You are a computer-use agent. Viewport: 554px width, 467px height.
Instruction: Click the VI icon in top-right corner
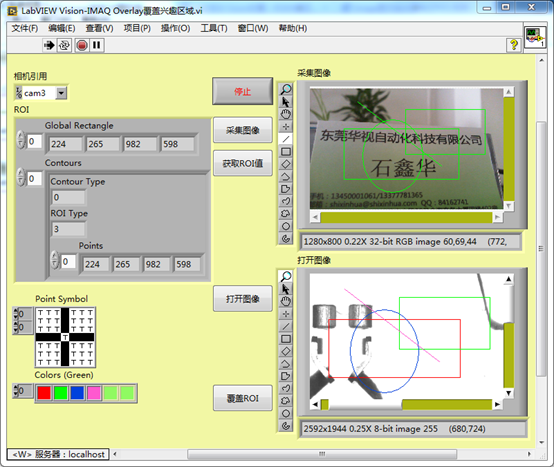[x=535, y=37]
